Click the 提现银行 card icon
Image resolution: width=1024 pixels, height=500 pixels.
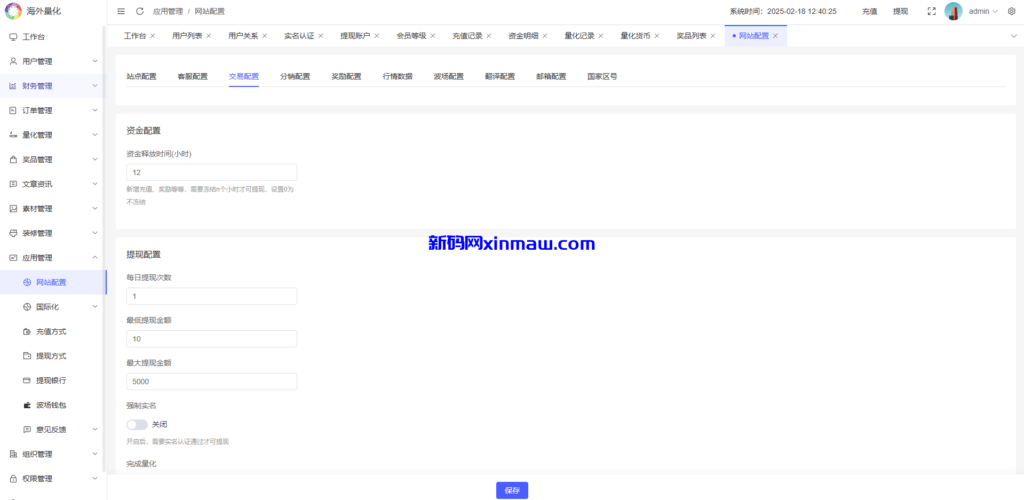click(27, 381)
